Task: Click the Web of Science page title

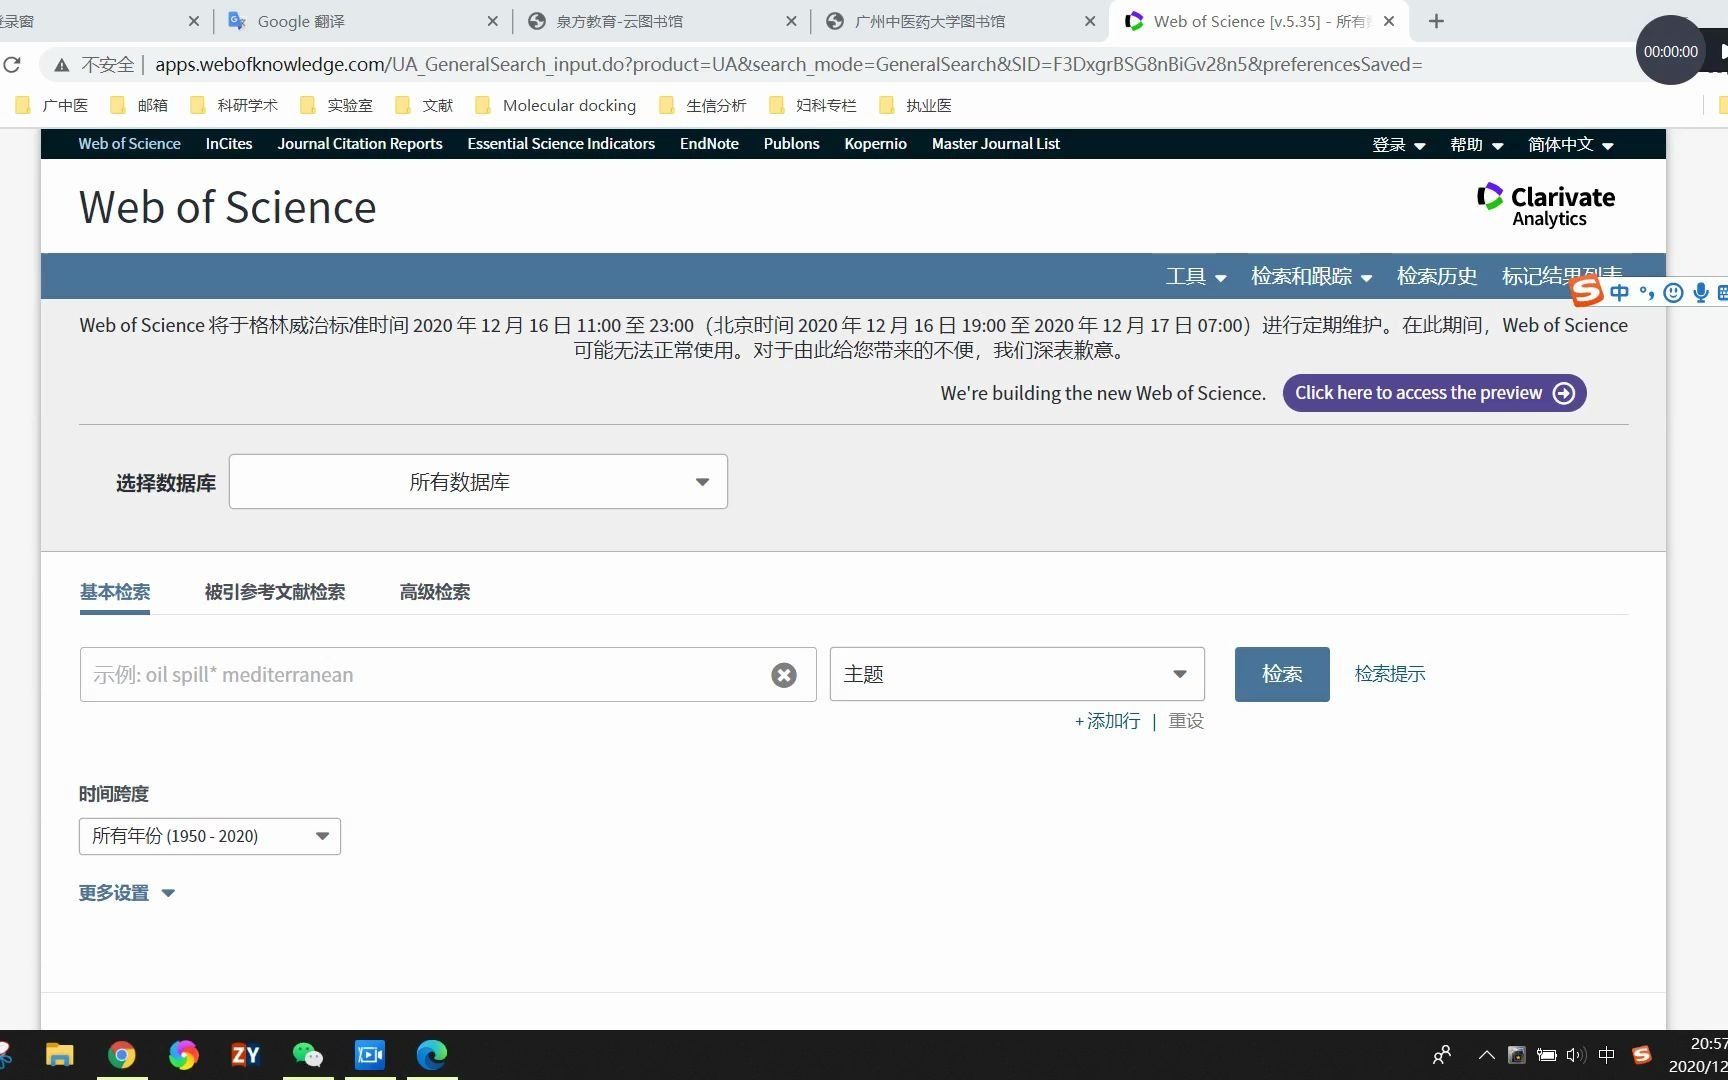Action: point(228,207)
